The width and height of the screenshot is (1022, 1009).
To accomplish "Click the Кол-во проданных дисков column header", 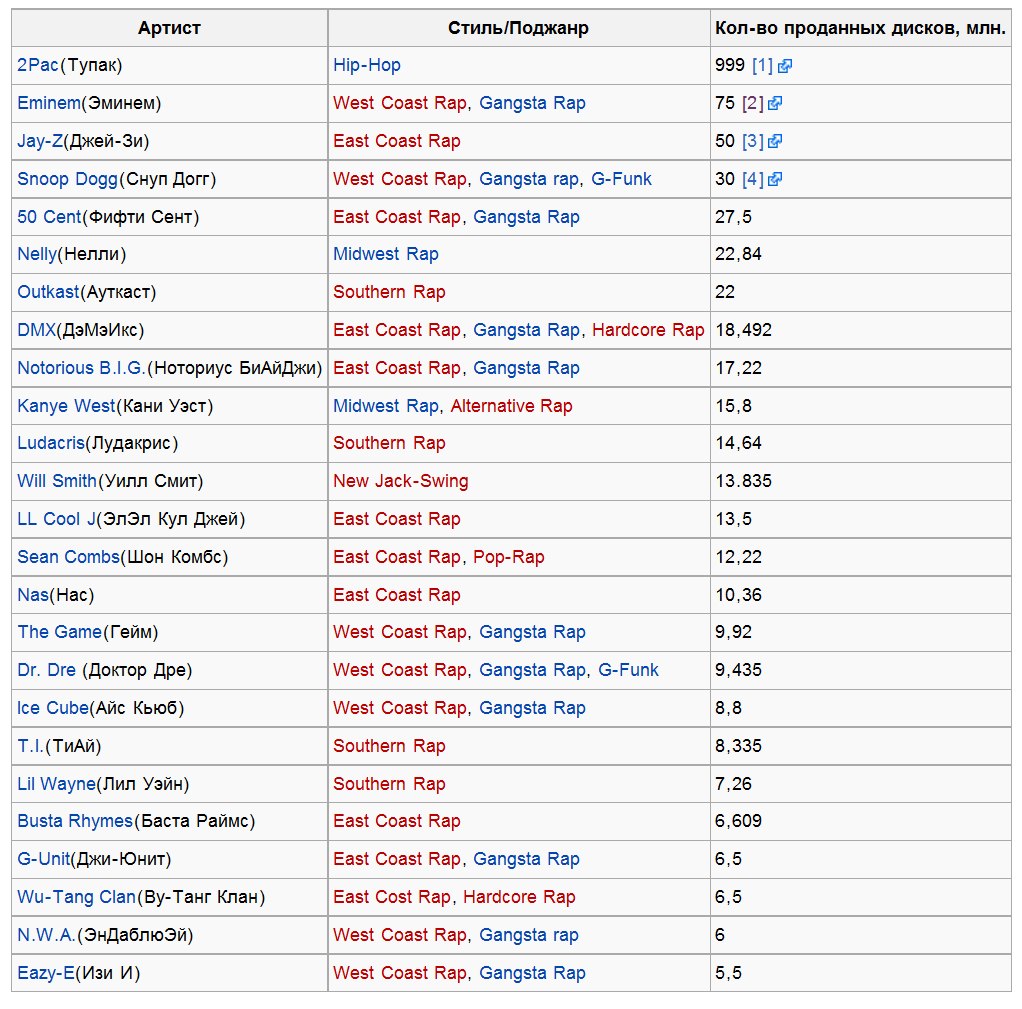I will click(860, 28).
